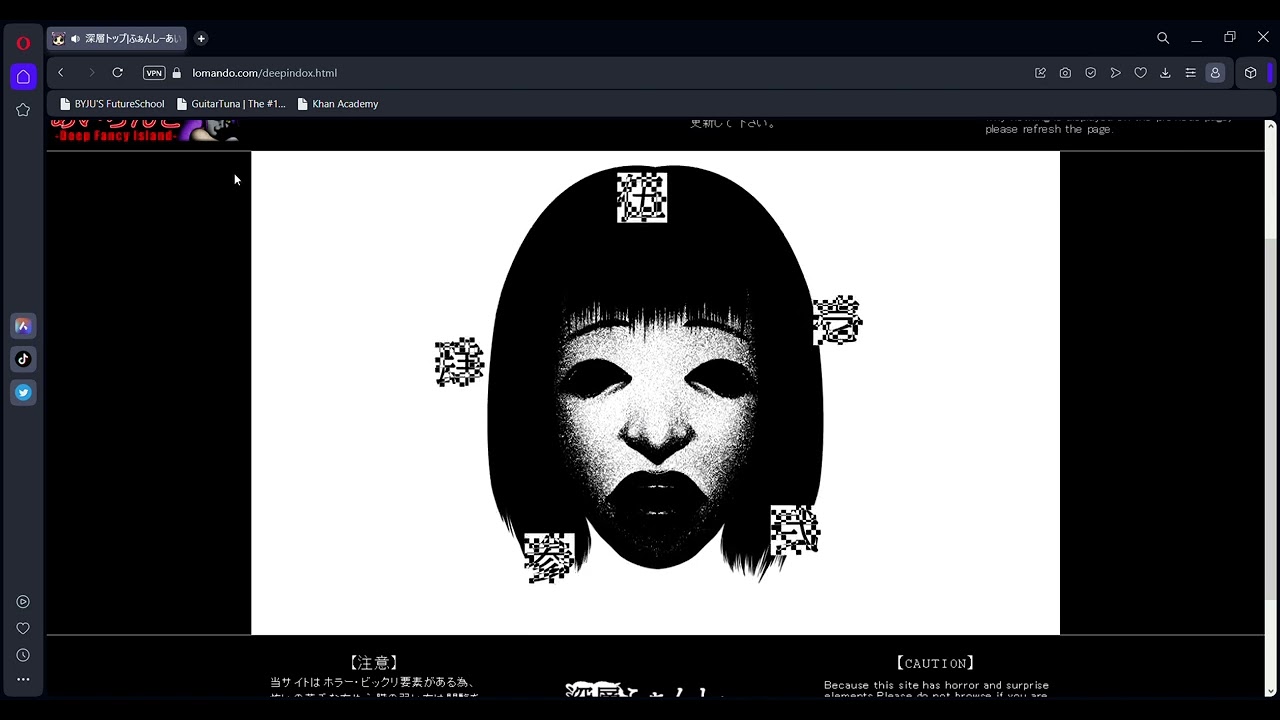
Task: Open the Extensions cube icon
Action: click(1250, 73)
